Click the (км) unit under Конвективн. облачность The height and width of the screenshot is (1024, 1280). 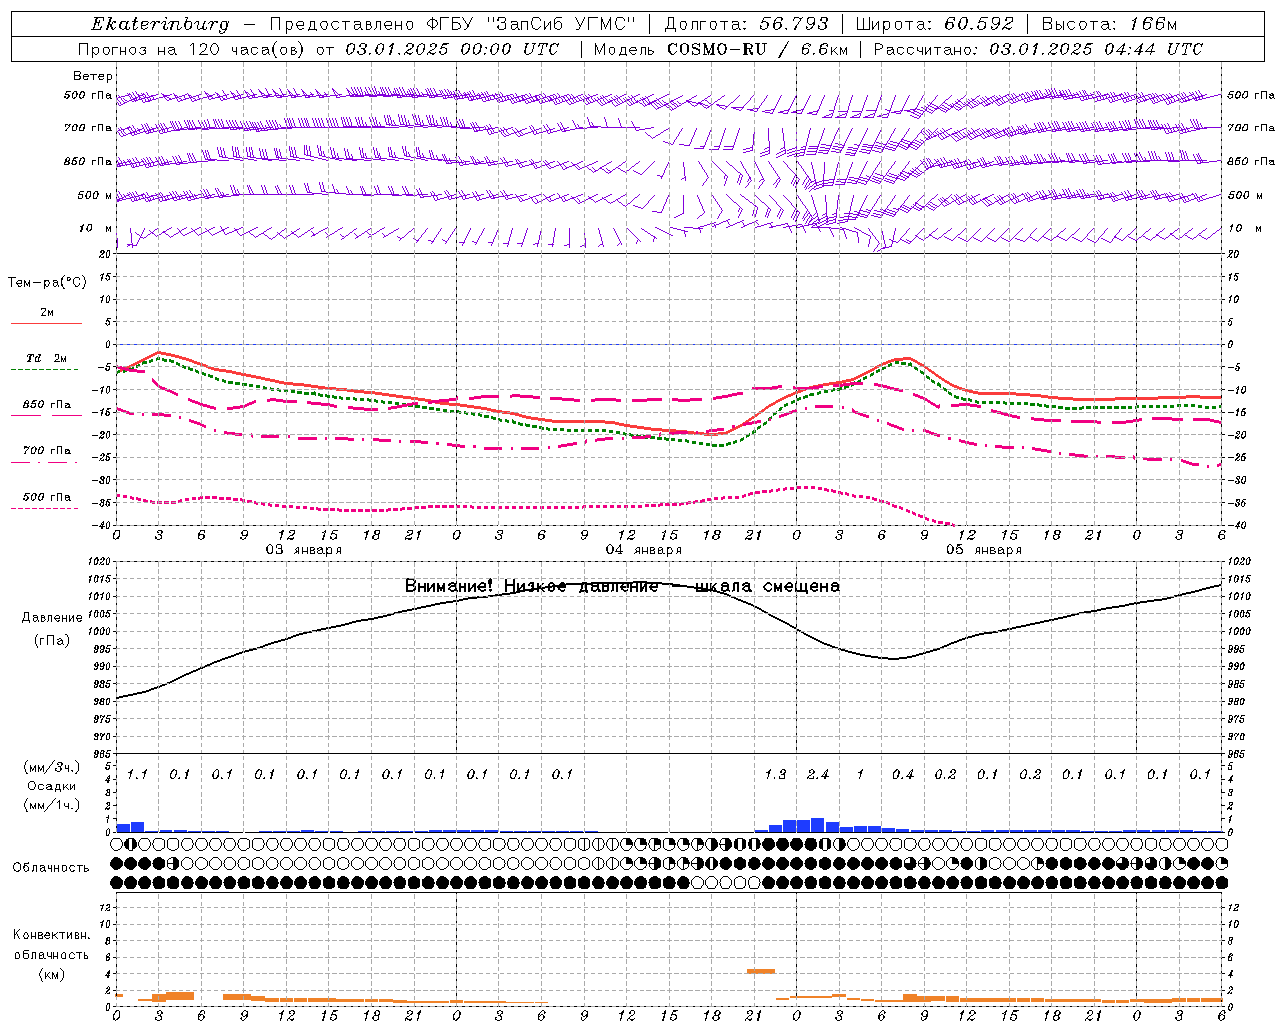click(51, 974)
